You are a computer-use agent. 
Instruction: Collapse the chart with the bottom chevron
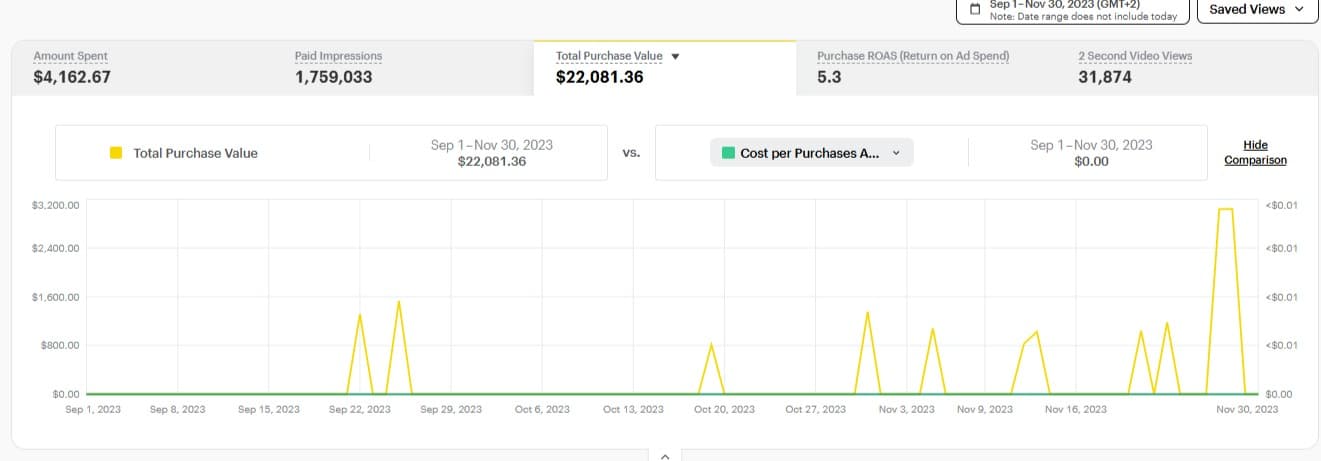(664, 455)
